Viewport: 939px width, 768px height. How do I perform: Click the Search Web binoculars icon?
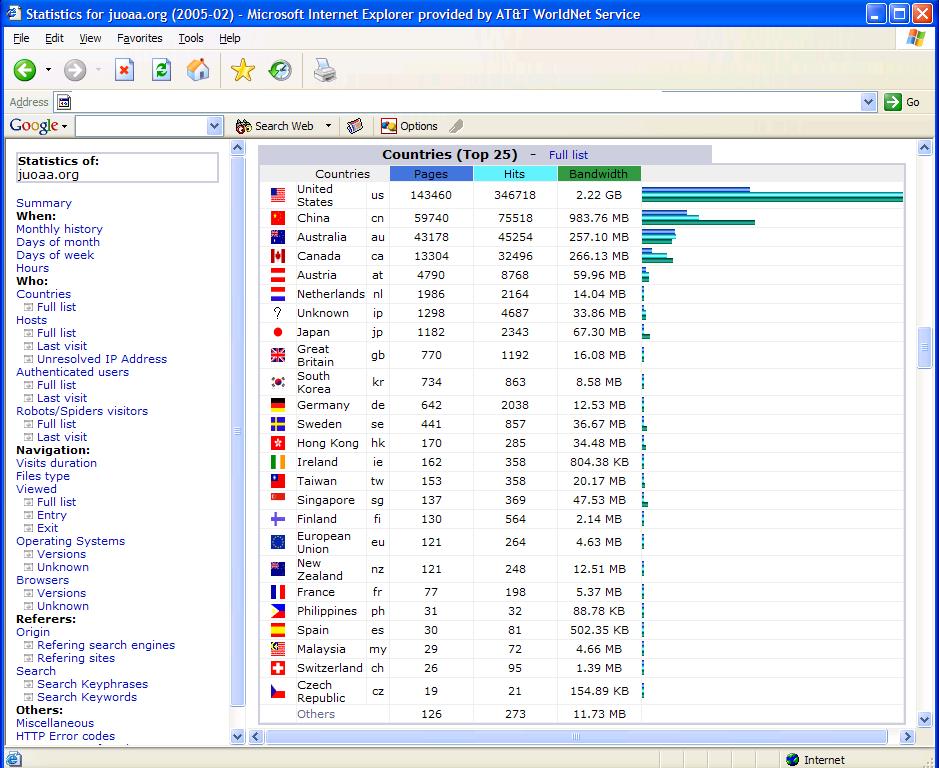tap(243, 126)
